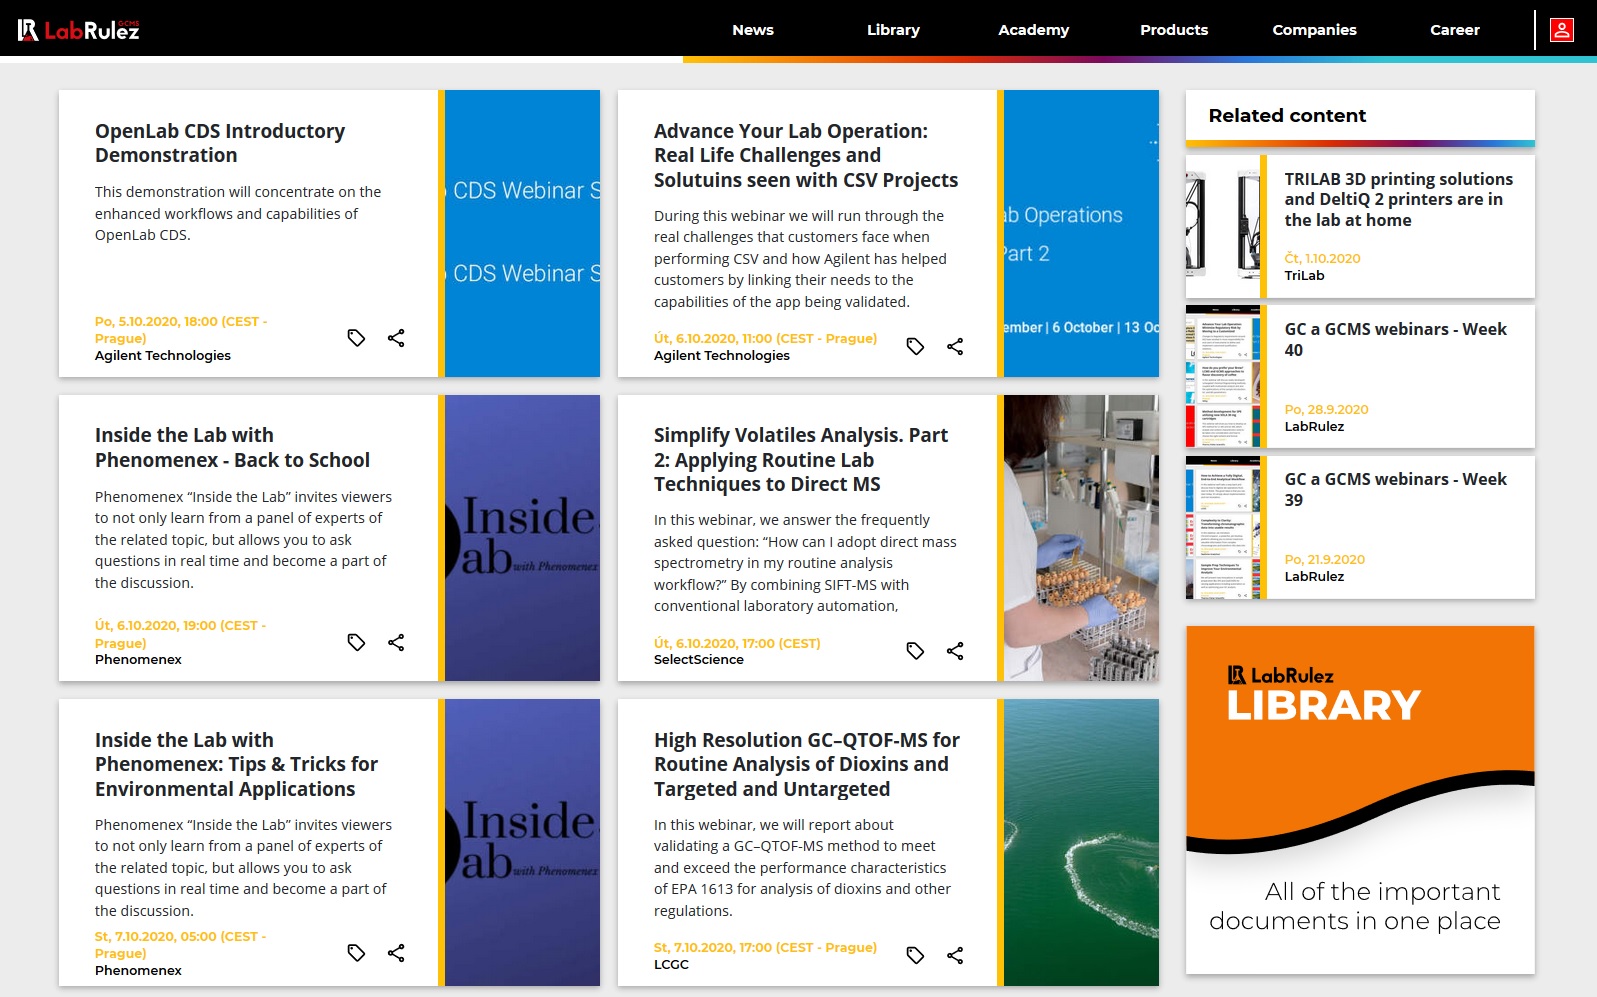Open High Resolution GC-QTOF-MS webinar title
1597x997 pixels.
pyautogui.click(x=807, y=764)
